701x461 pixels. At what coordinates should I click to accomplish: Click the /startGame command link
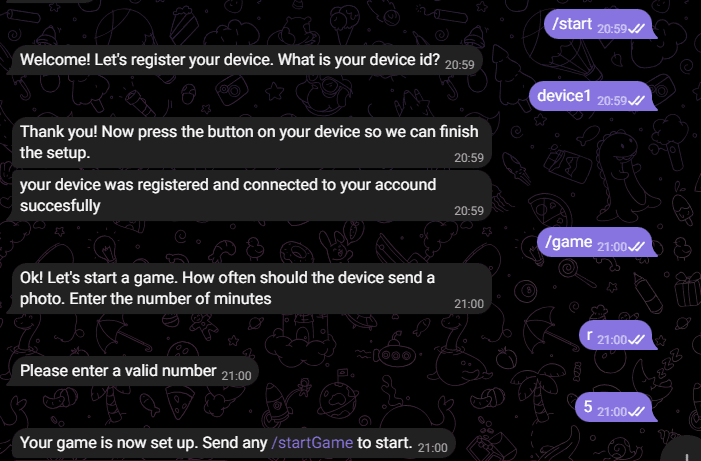[x=312, y=443]
